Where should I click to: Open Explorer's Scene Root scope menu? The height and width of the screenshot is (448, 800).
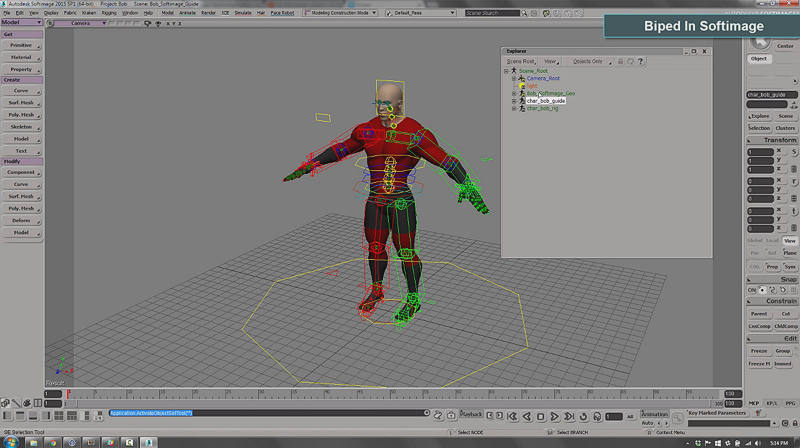(521, 61)
